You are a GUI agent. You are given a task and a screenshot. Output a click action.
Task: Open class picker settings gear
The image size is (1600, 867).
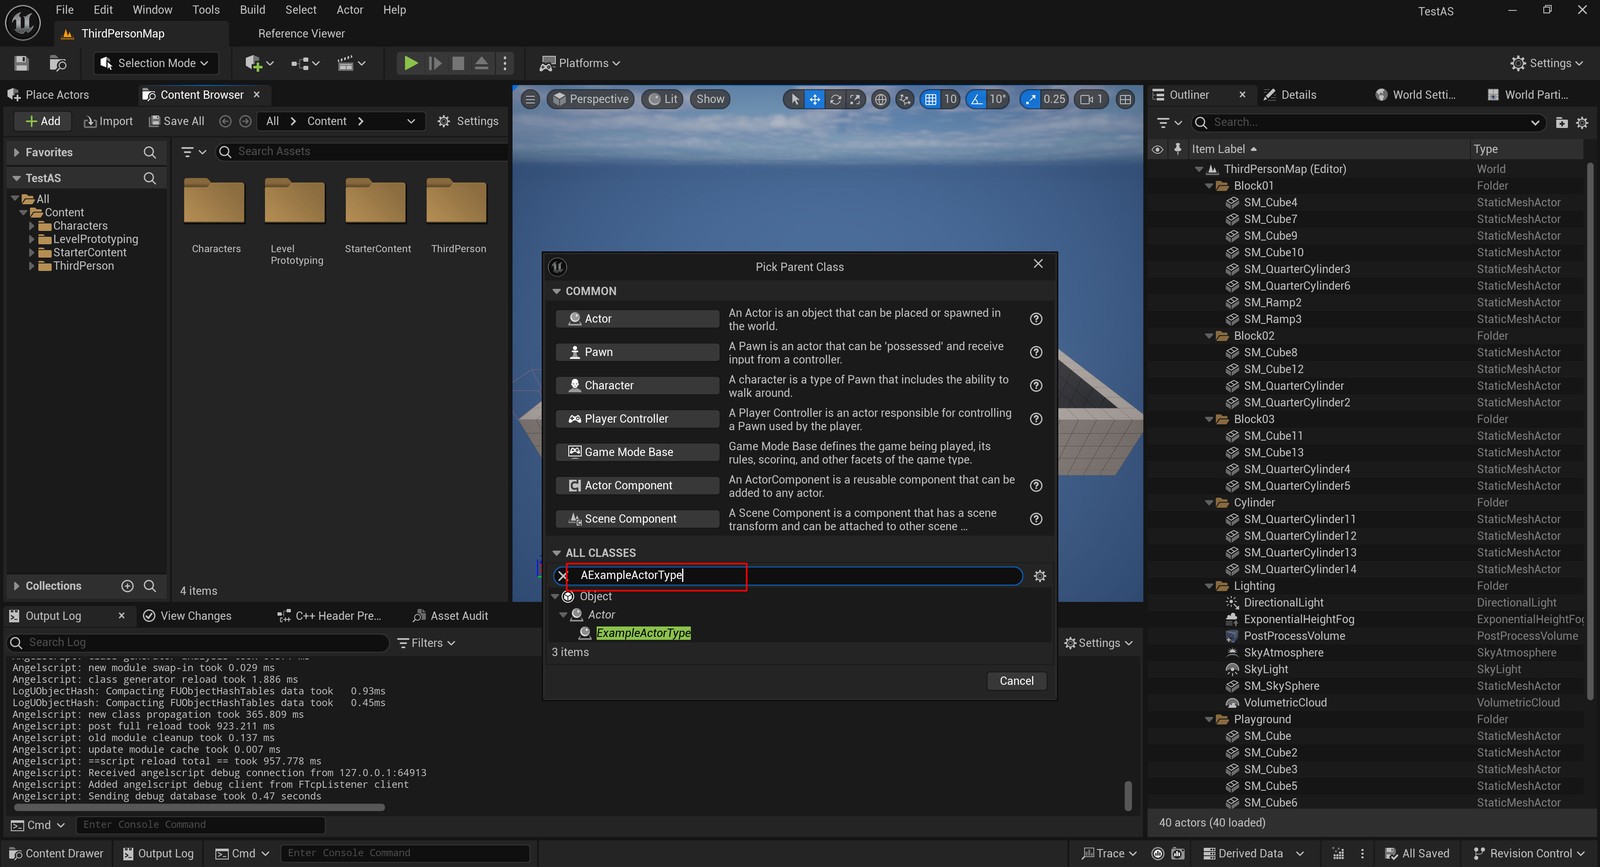tap(1040, 575)
